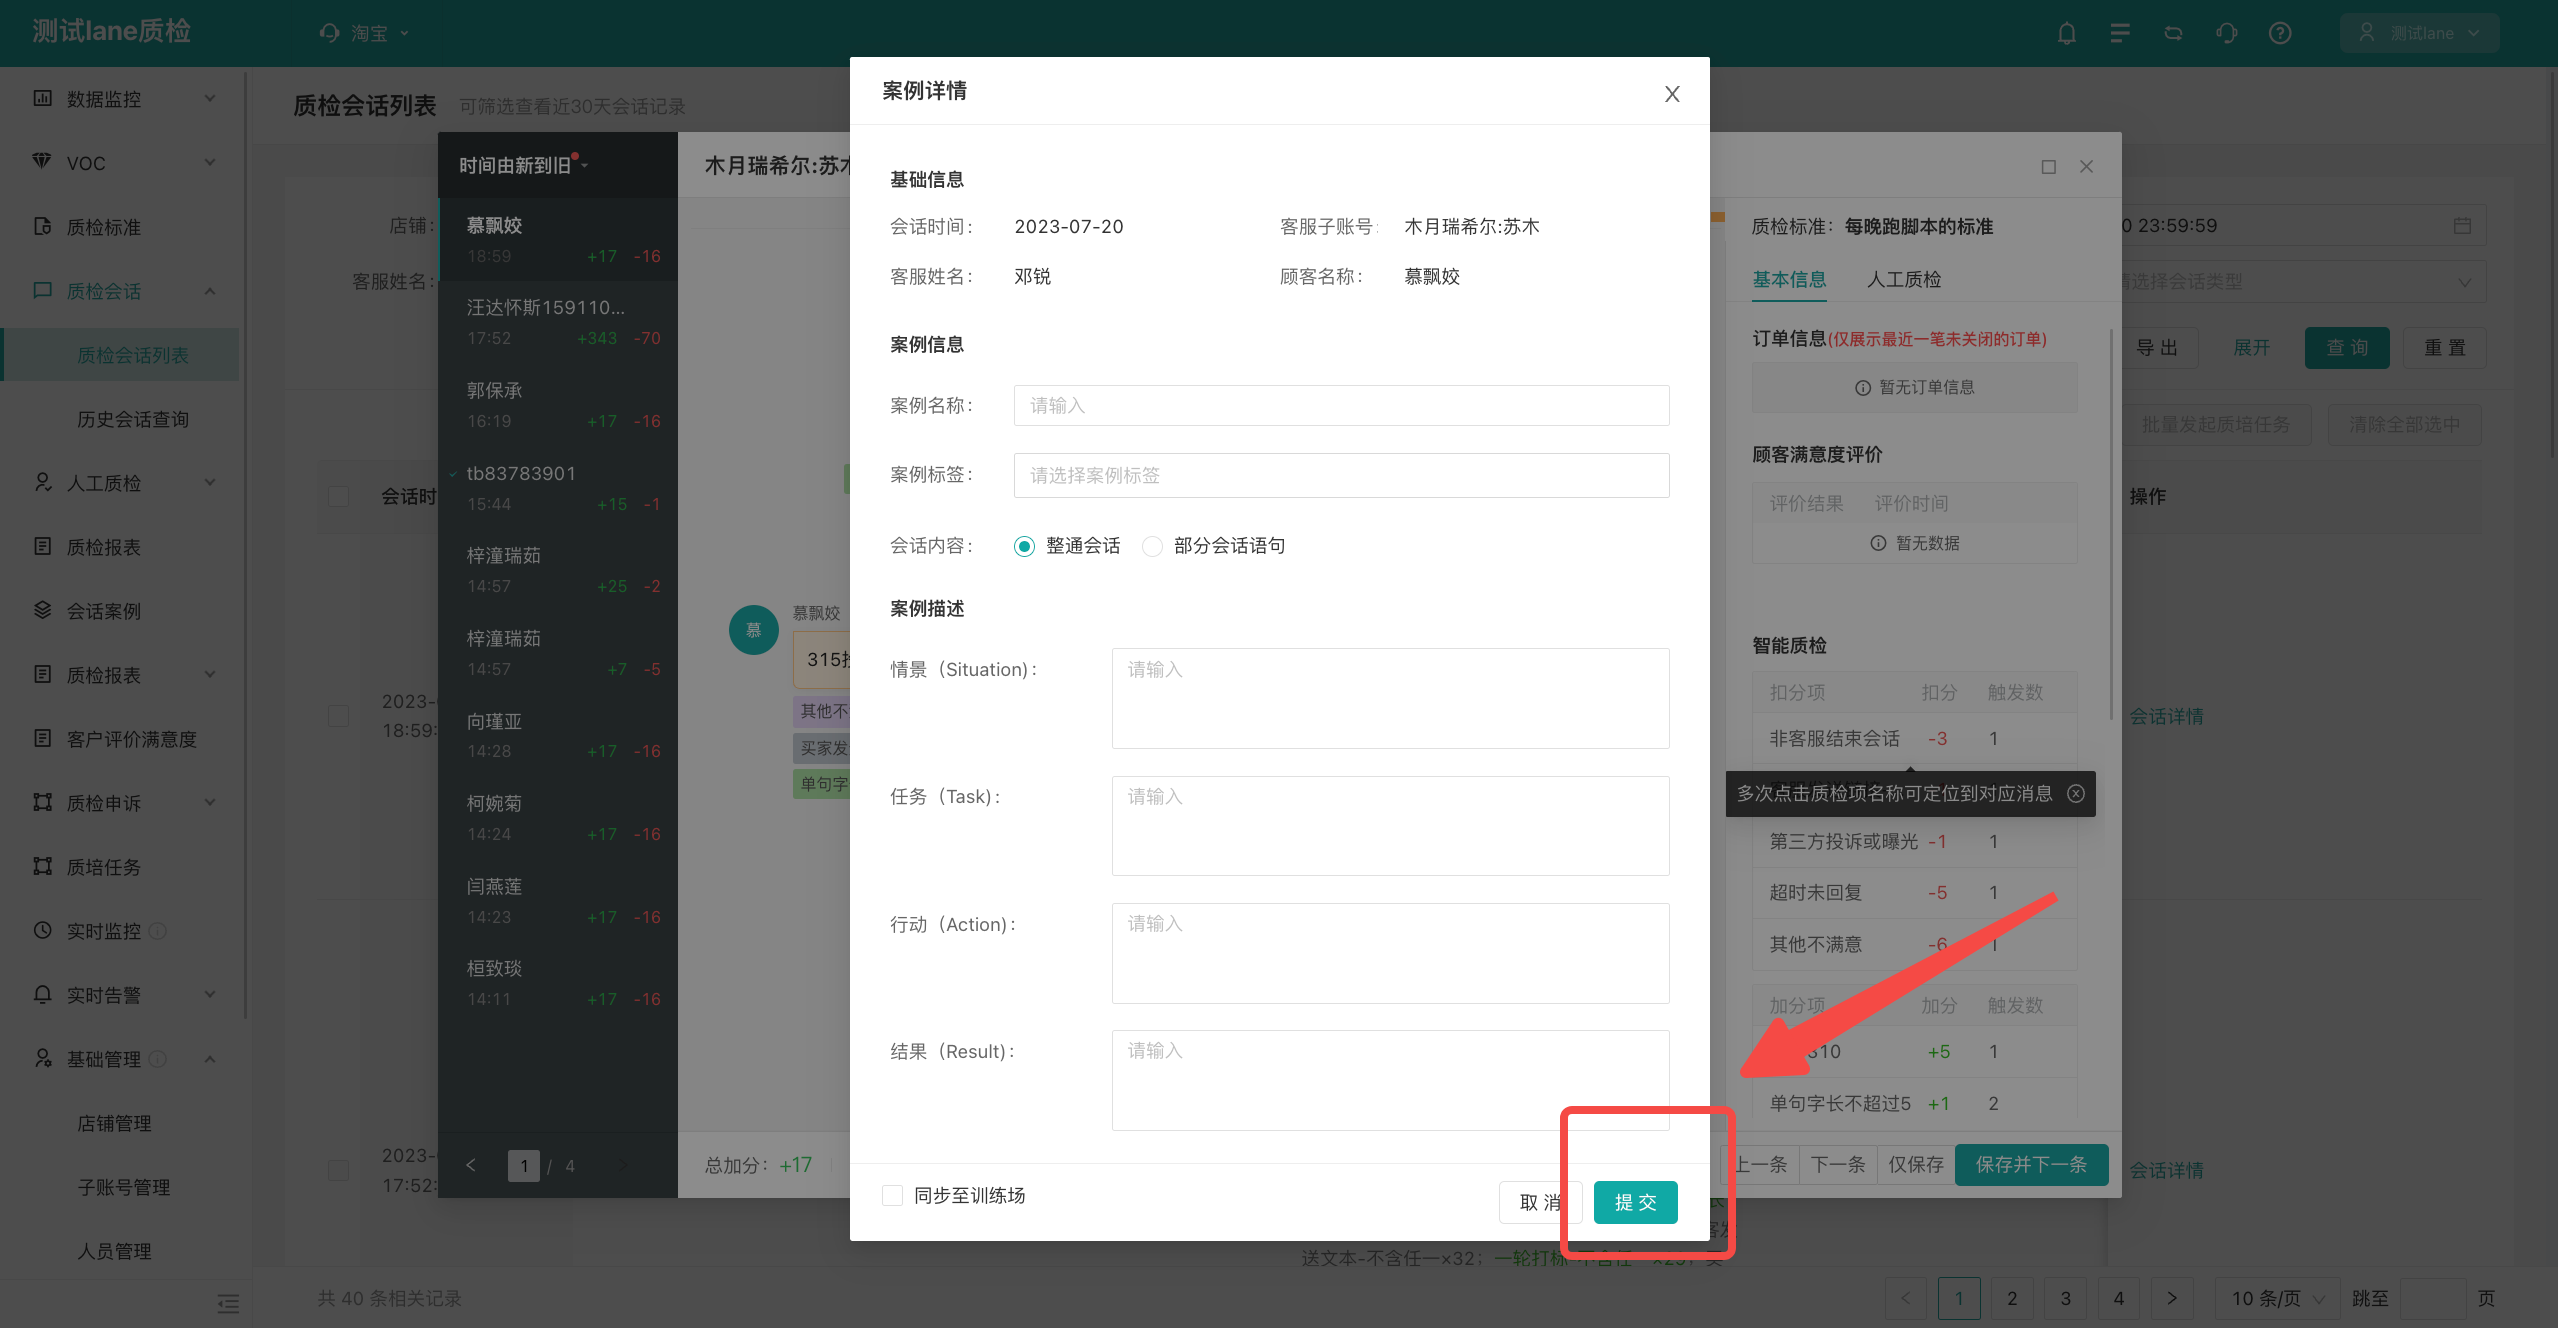Viewport: 2558px width, 1328px height.
Task: Select 整通会话 radio option
Action: click(1024, 546)
